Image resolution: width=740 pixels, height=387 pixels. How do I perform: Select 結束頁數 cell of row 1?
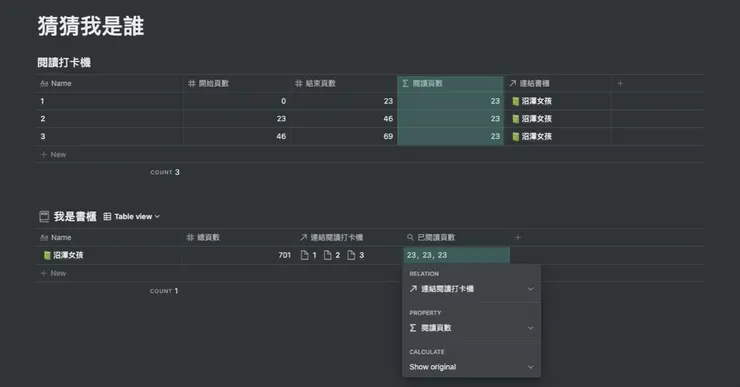tap(344, 101)
